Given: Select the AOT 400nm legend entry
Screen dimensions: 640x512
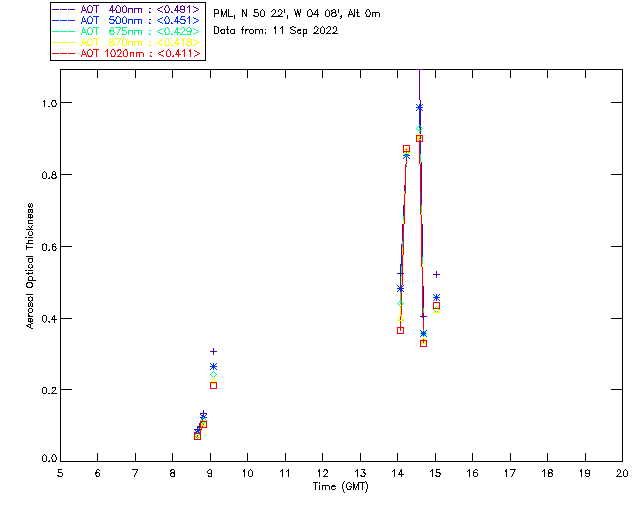Looking at the screenshot, I should pyautogui.click(x=127, y=9).
